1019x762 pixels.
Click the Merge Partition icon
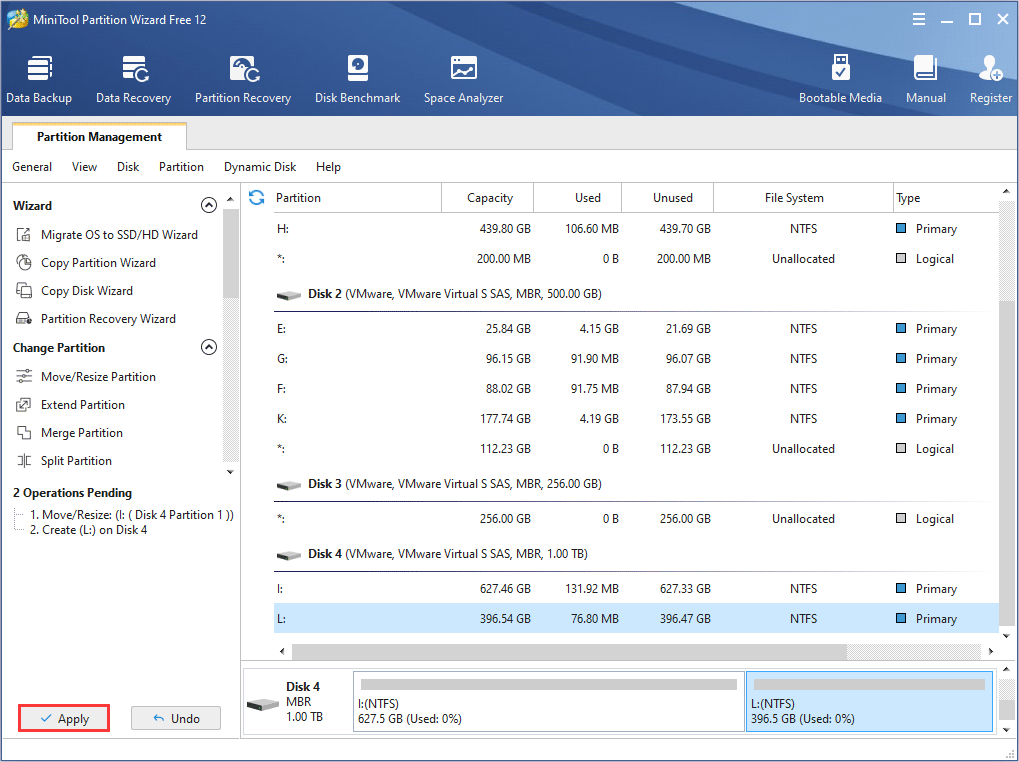click(x=24, y=433)
